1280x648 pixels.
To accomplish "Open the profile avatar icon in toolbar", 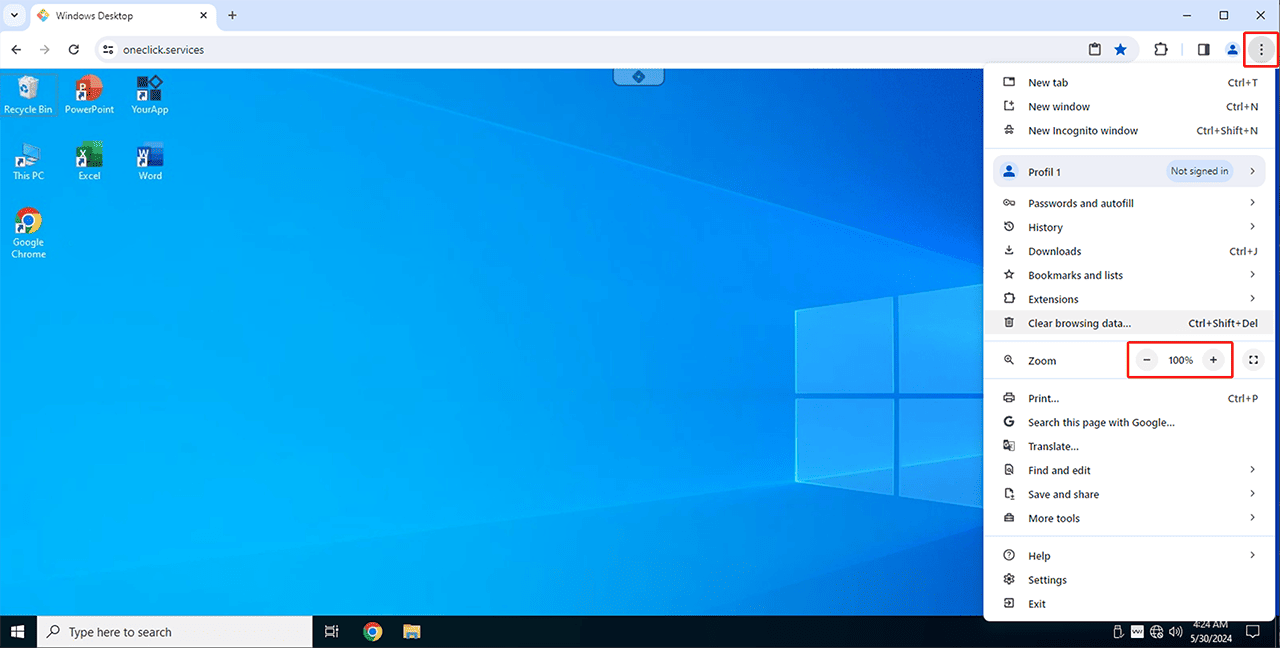I will (x=1233, y=49).
